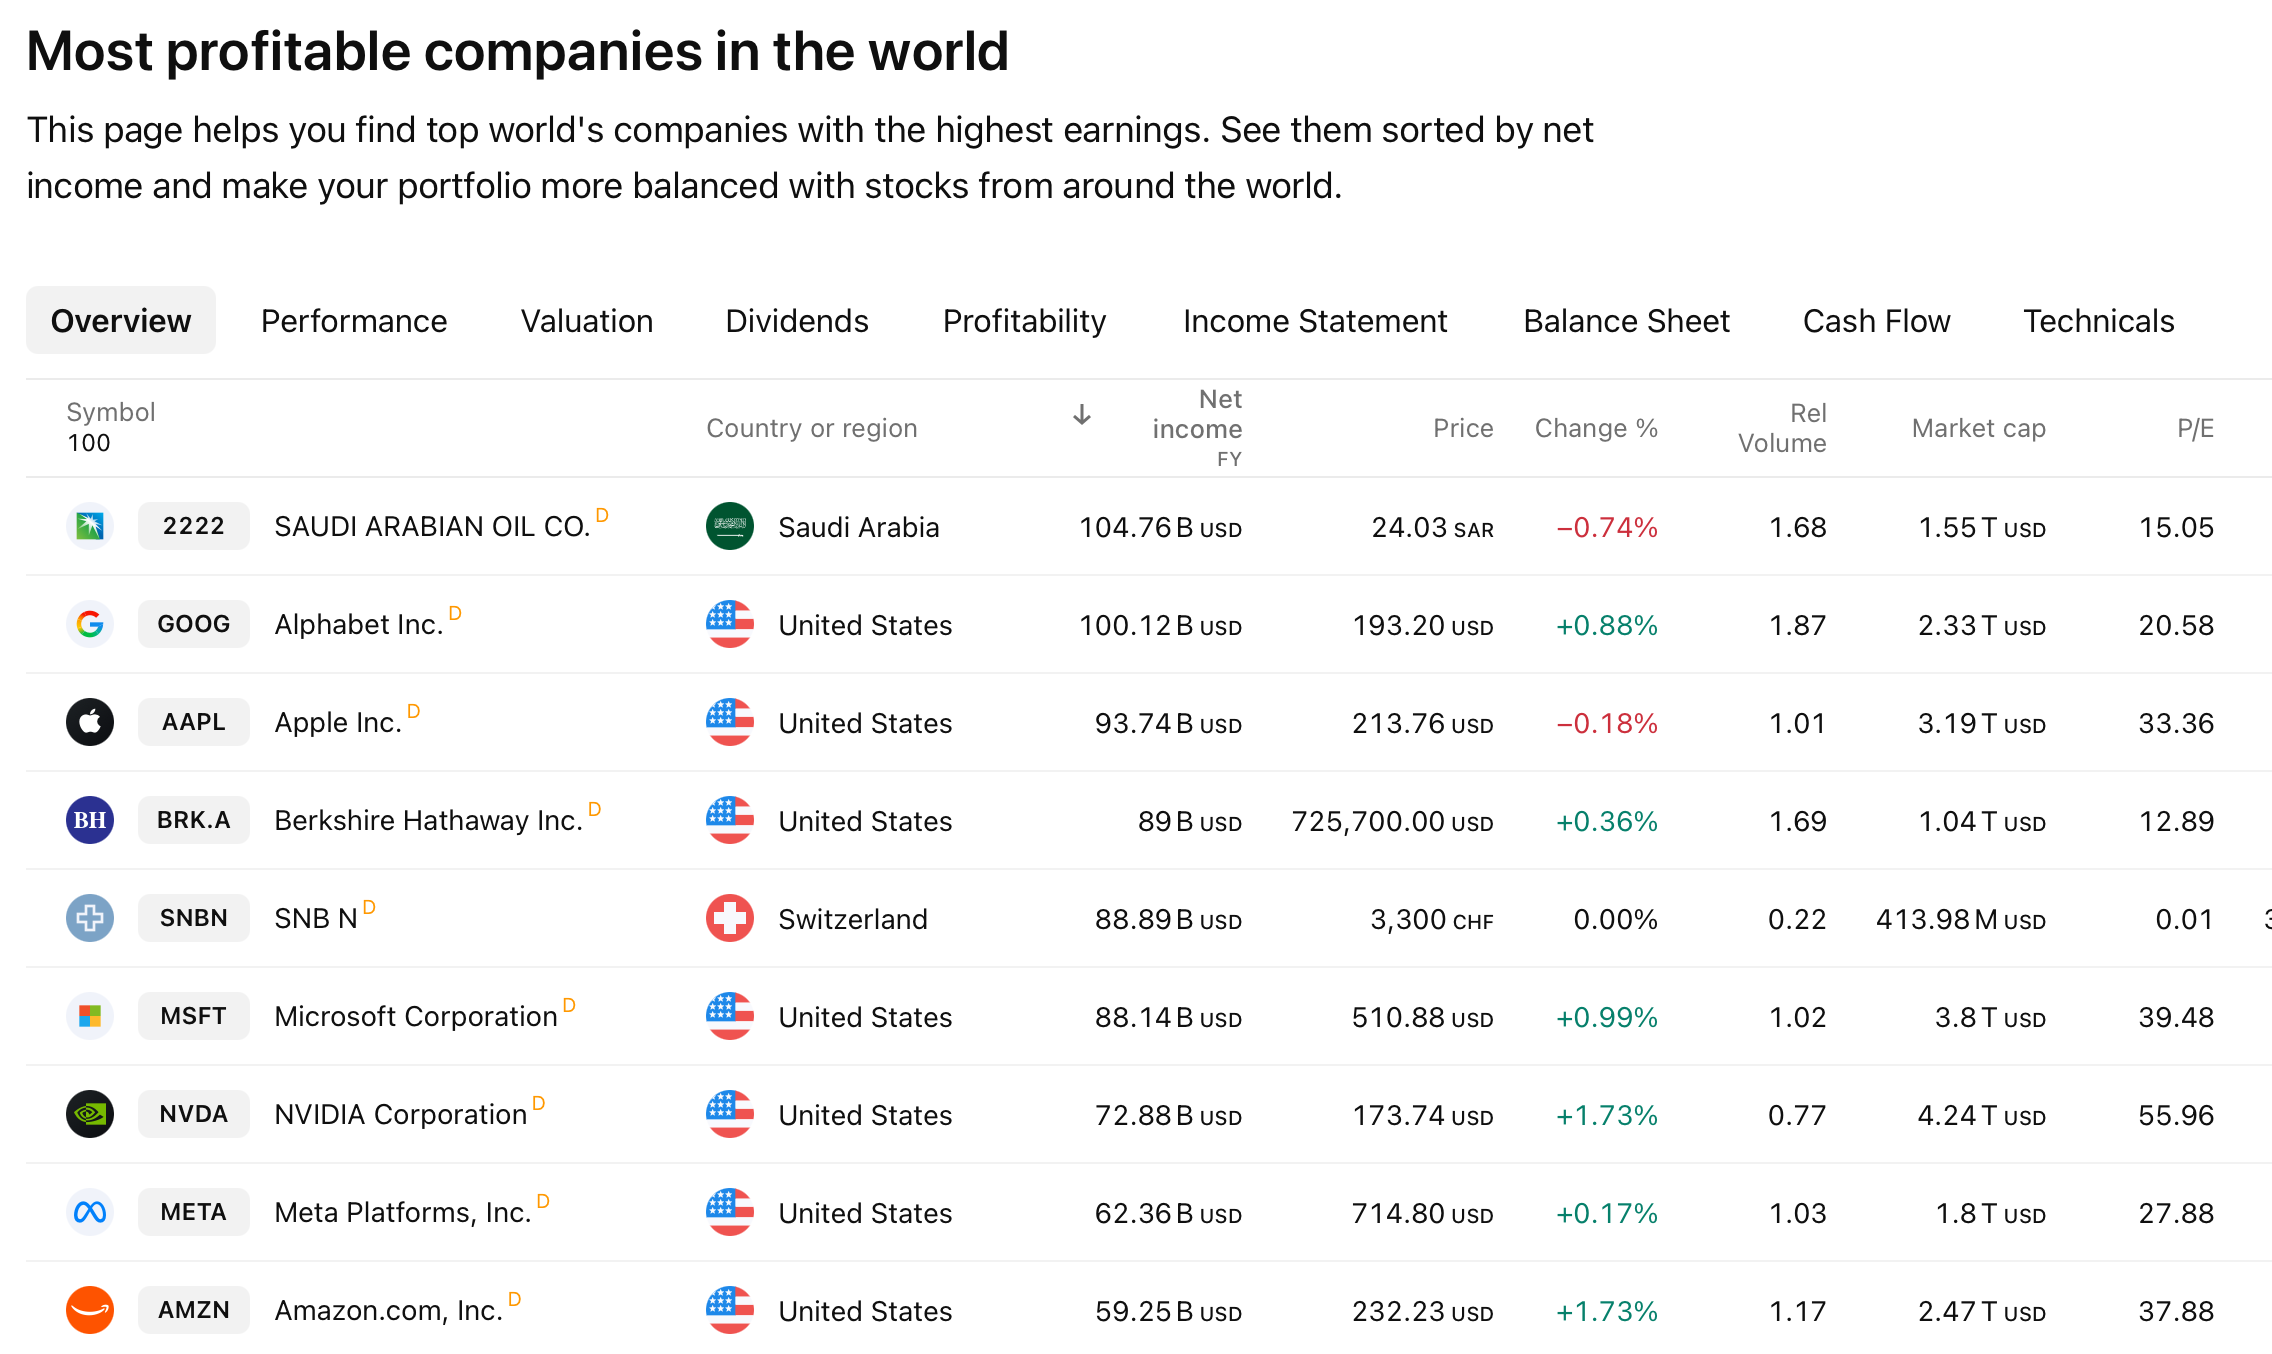
Task: Click the SNB N company logo
Action: (x=90, y=918)
